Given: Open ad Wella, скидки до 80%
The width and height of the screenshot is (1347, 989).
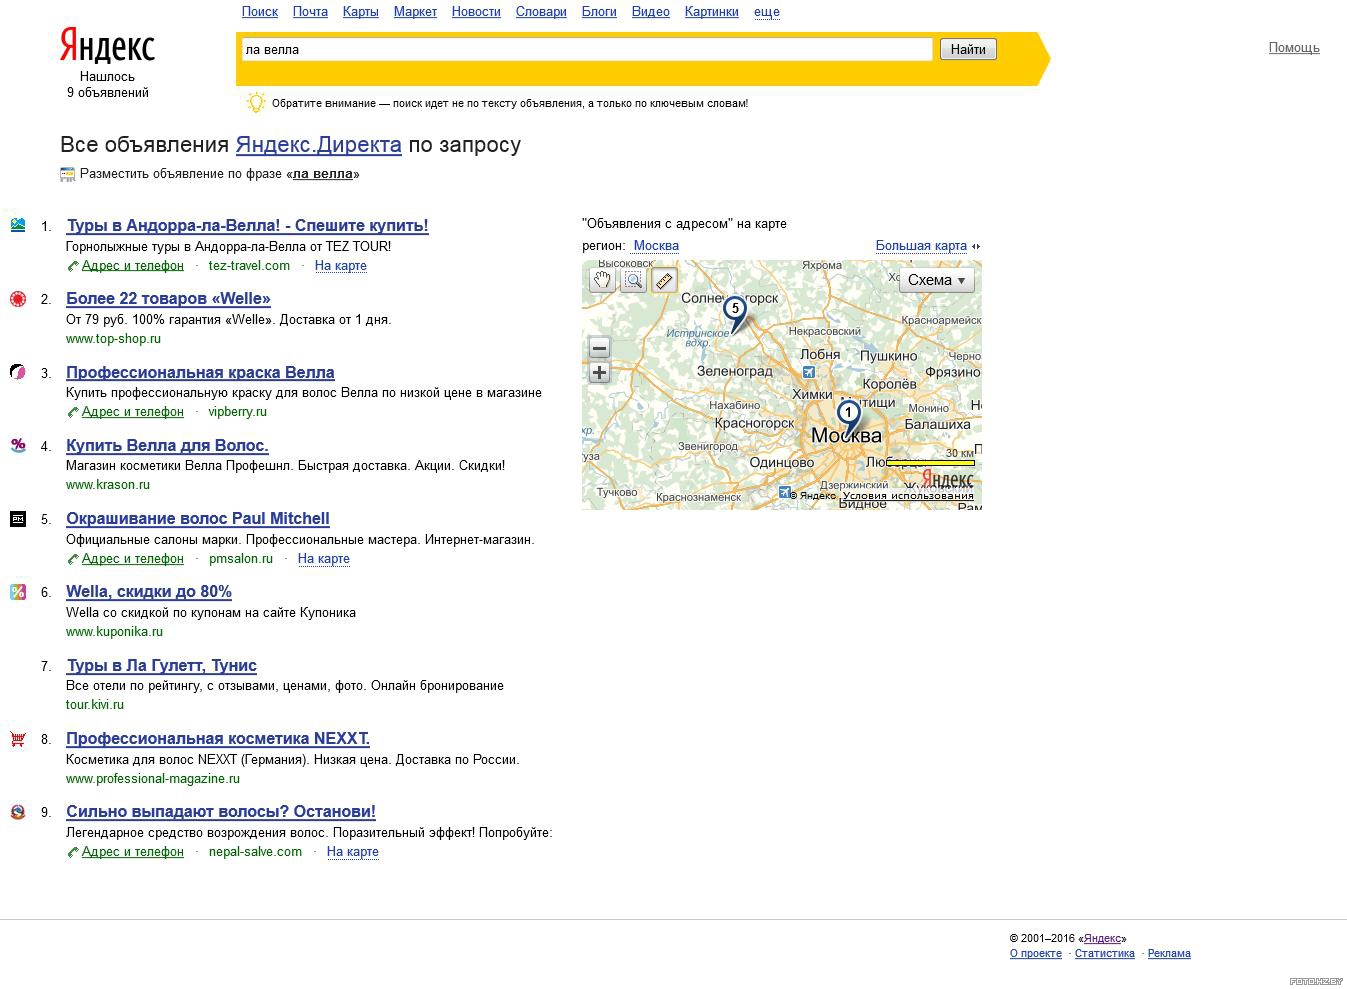Looking at the screenshot, I should pyautogui.click(x=149, y=592).
